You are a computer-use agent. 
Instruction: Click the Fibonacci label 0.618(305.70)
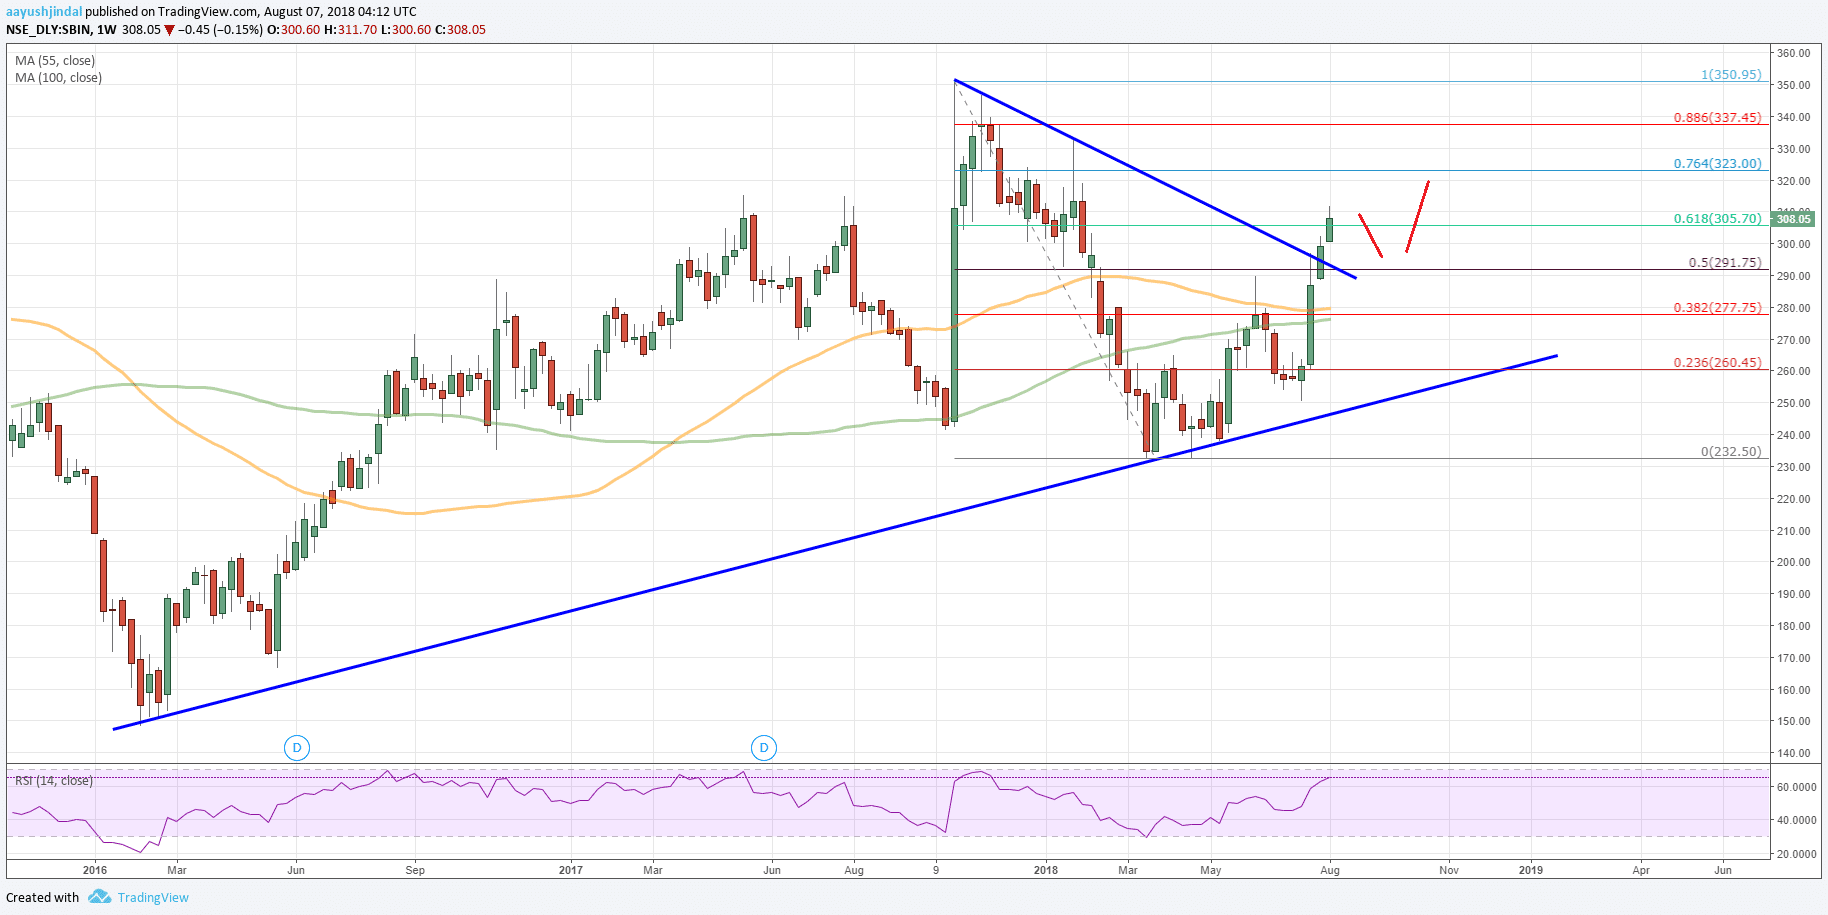pos(1718,219)
